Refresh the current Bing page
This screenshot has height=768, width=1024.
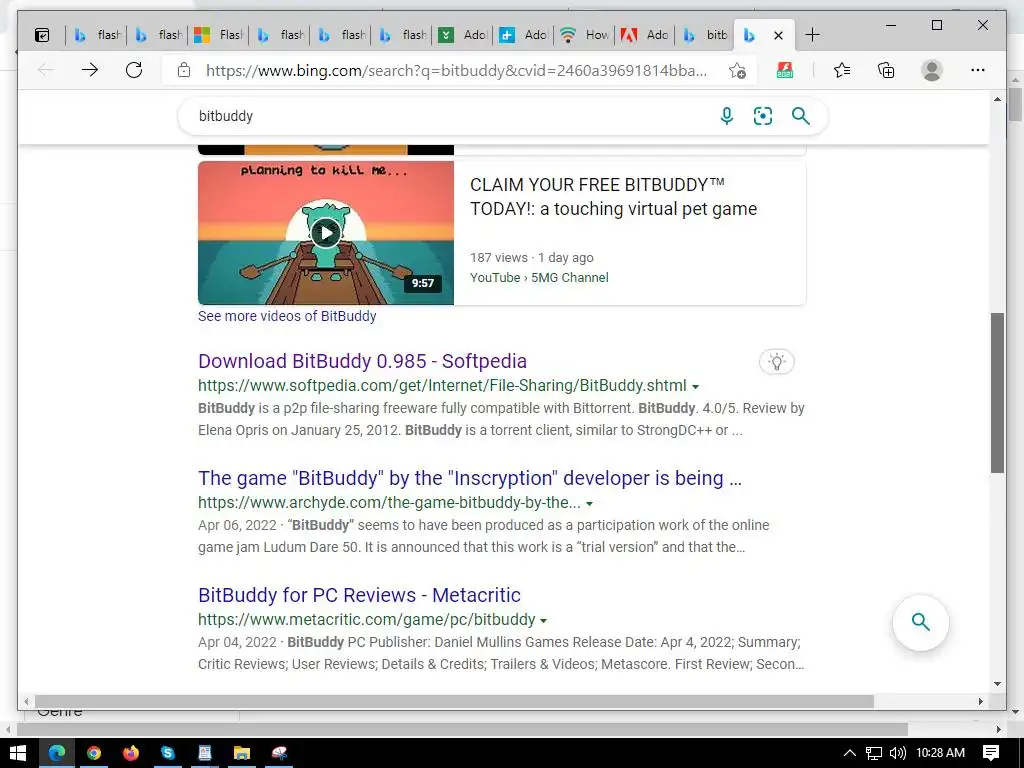(134, 70)
